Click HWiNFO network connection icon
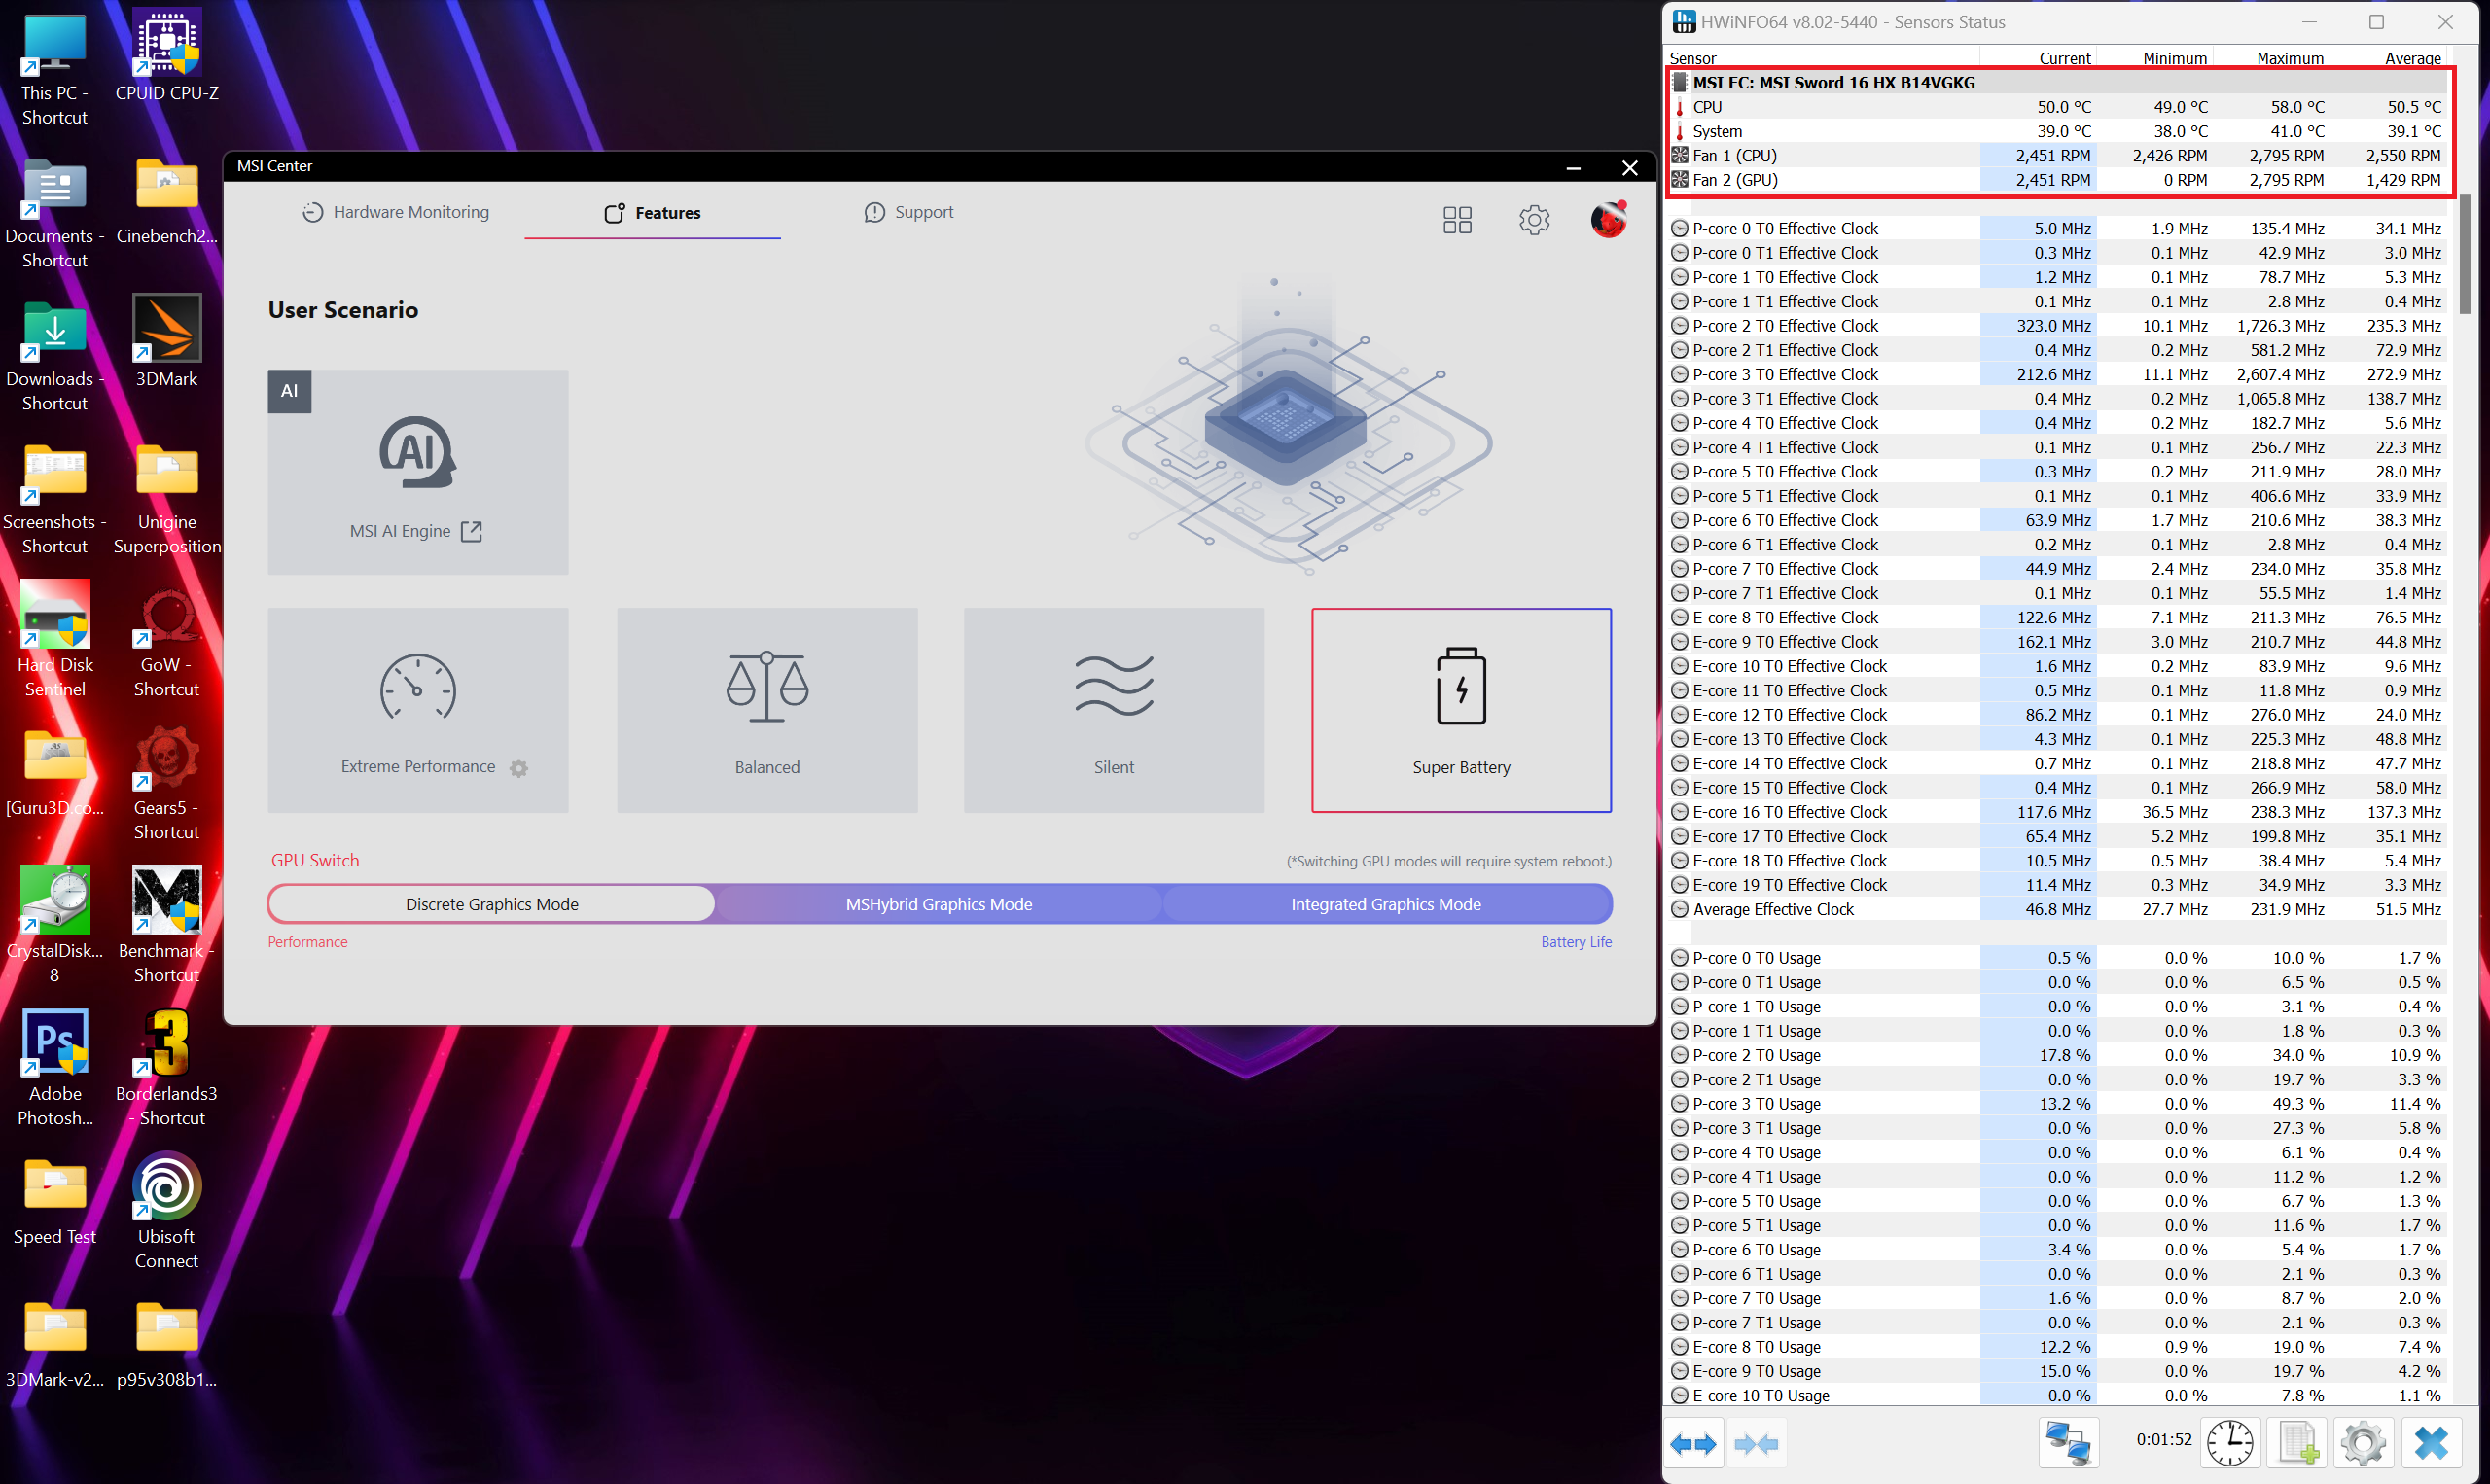Screen dimensions: 2490x1484 coord(2068,1443)
